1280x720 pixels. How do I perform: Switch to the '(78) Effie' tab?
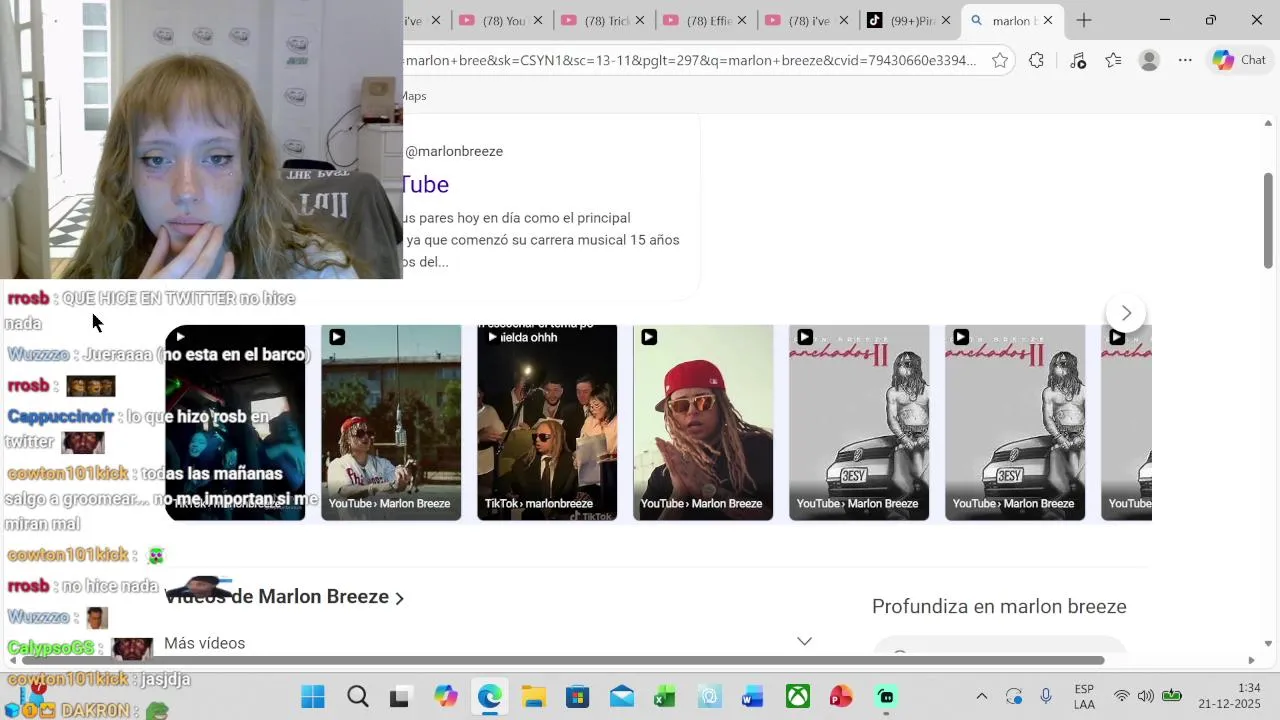697,20
